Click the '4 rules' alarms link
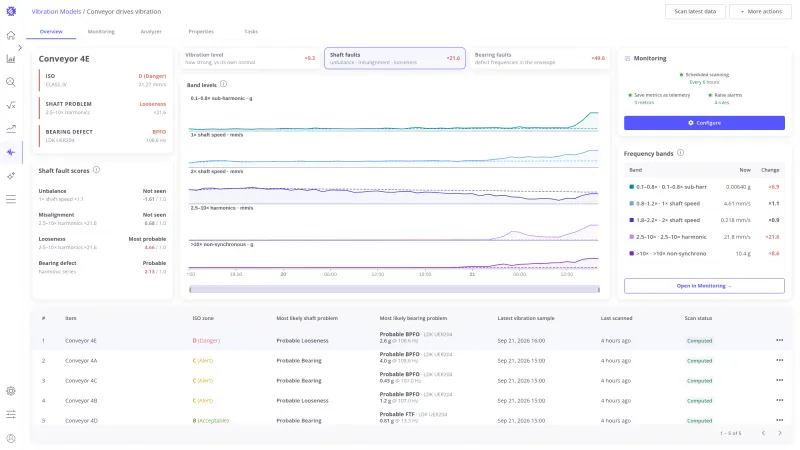Image resolution: width=800 pixels, height=450 pixels. click(x=721, y=103)
